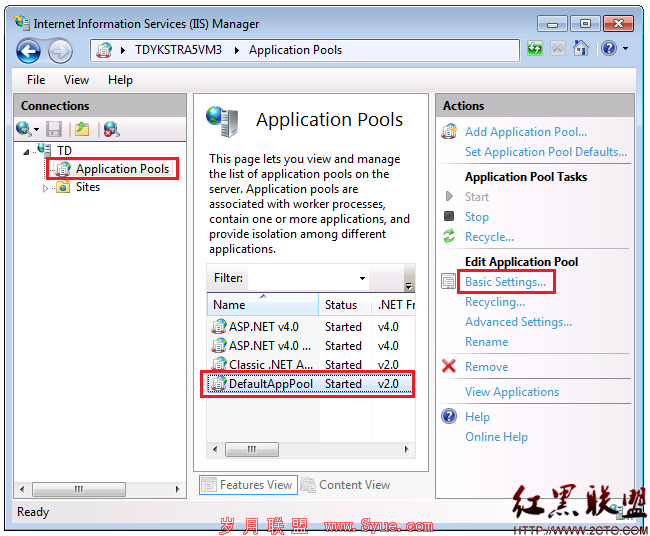Click the red X Remove icon
This screenshot has width=650, height=536.
click(x=449, y=366)
